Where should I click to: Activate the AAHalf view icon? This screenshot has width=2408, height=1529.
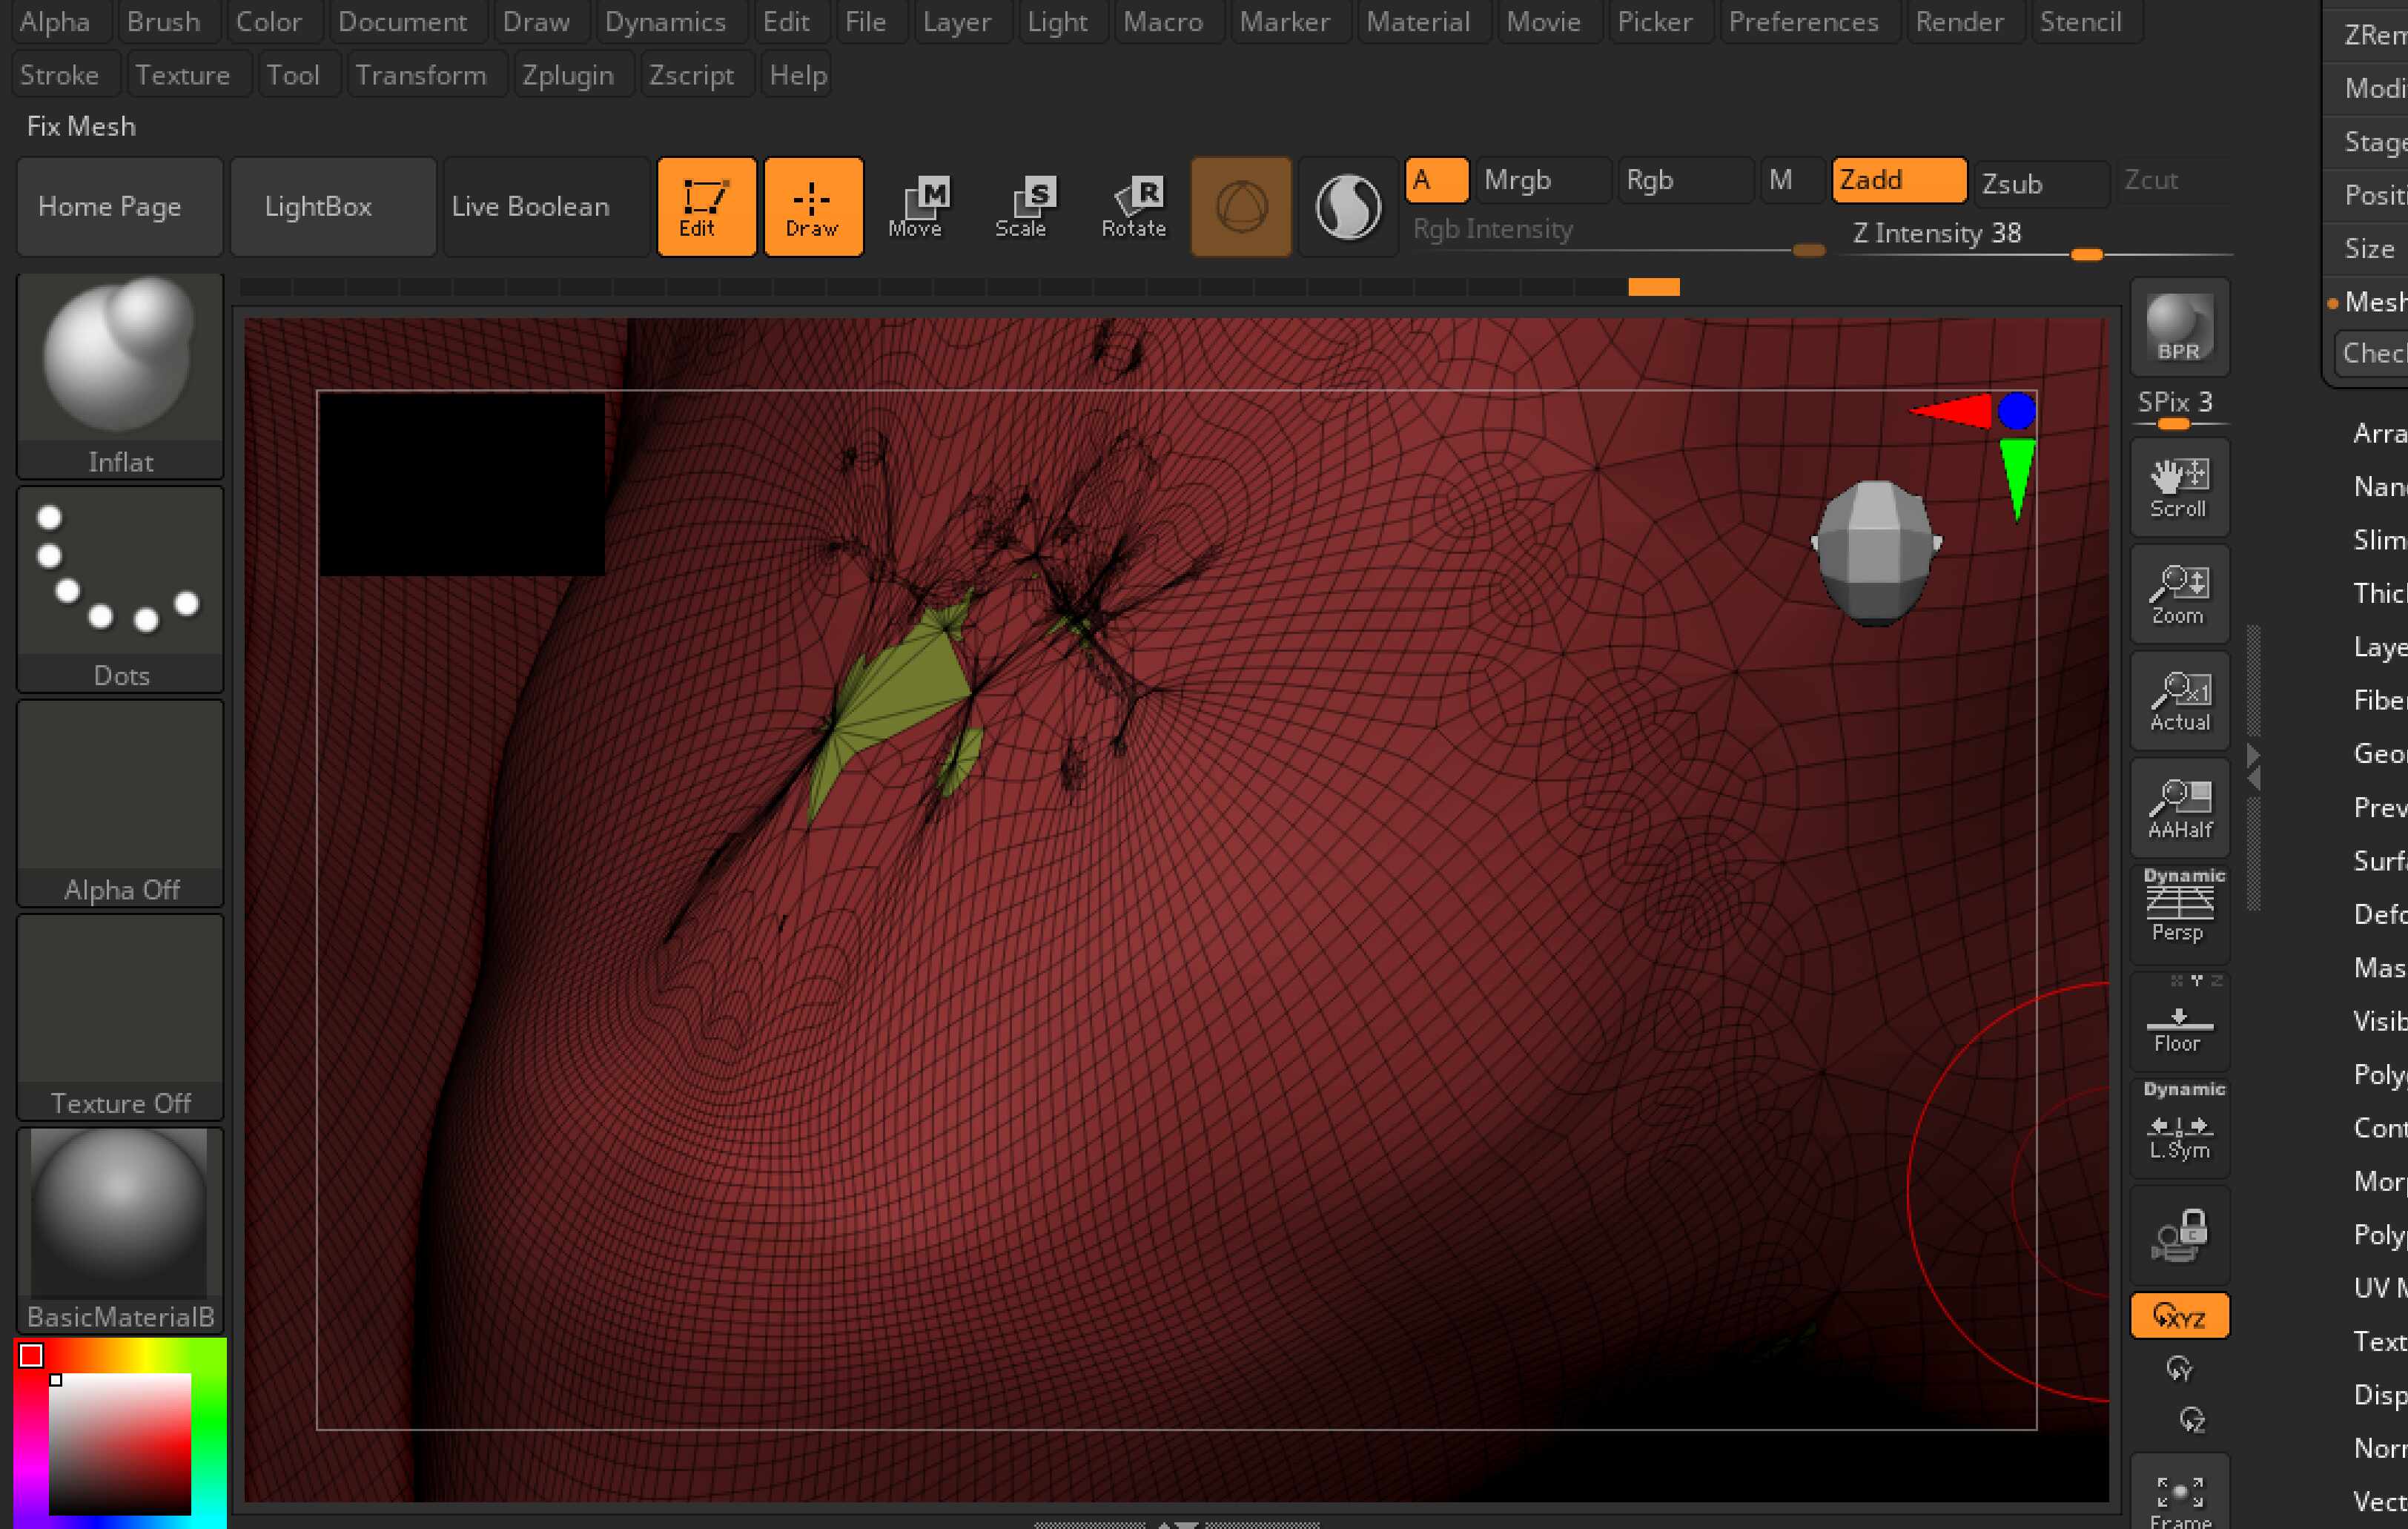tap(2179, 808)
